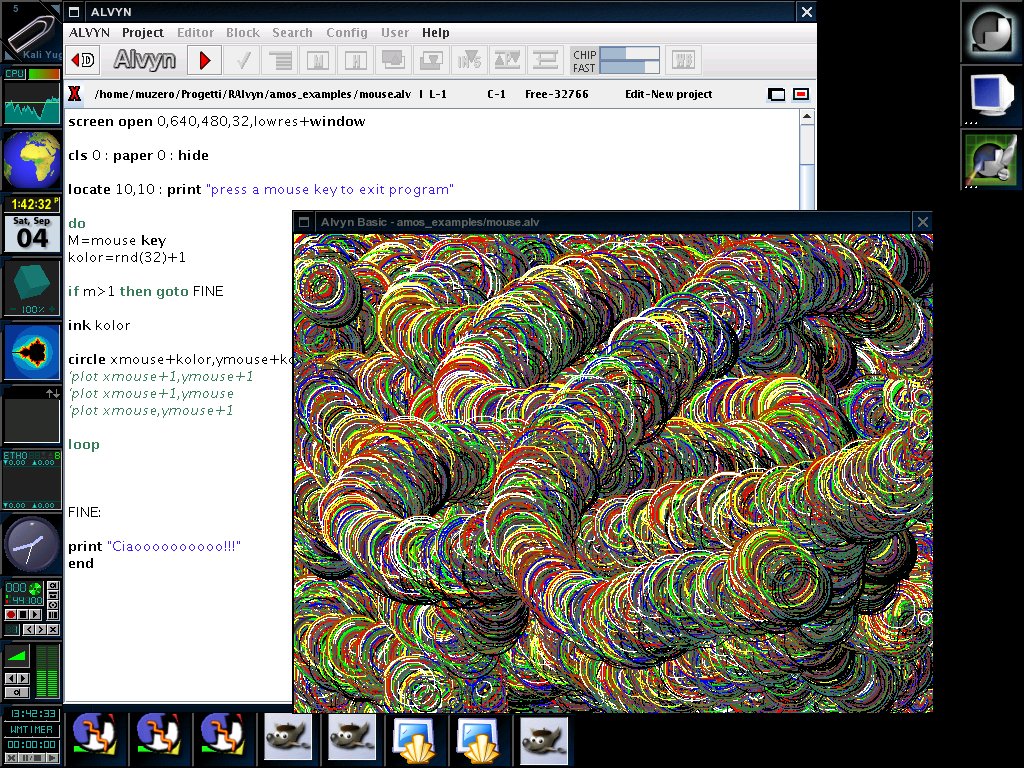Click the red X icon beside the file path

point(74,94)
